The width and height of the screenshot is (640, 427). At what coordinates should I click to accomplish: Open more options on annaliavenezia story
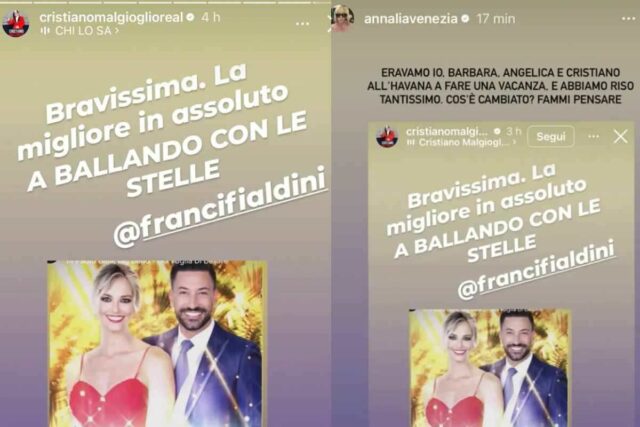click(x=628, y=19)
